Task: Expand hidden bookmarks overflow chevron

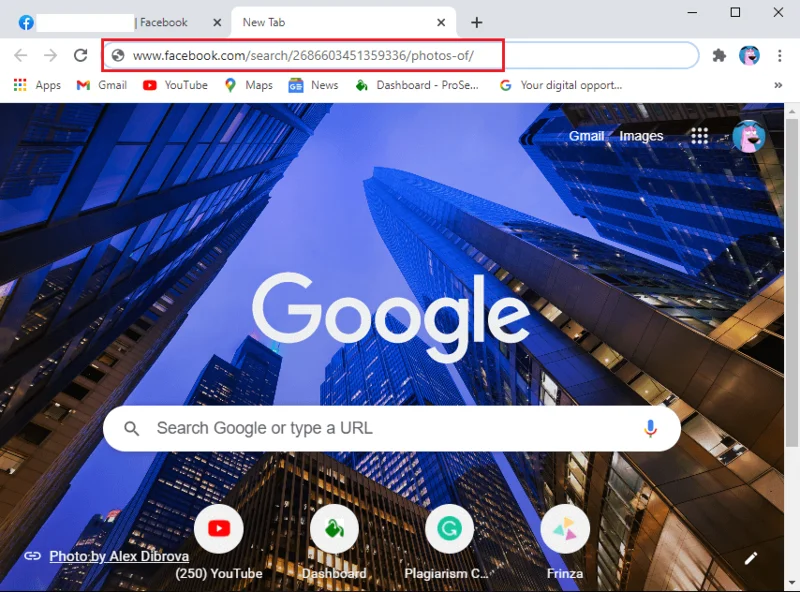Action: [778, 85]
